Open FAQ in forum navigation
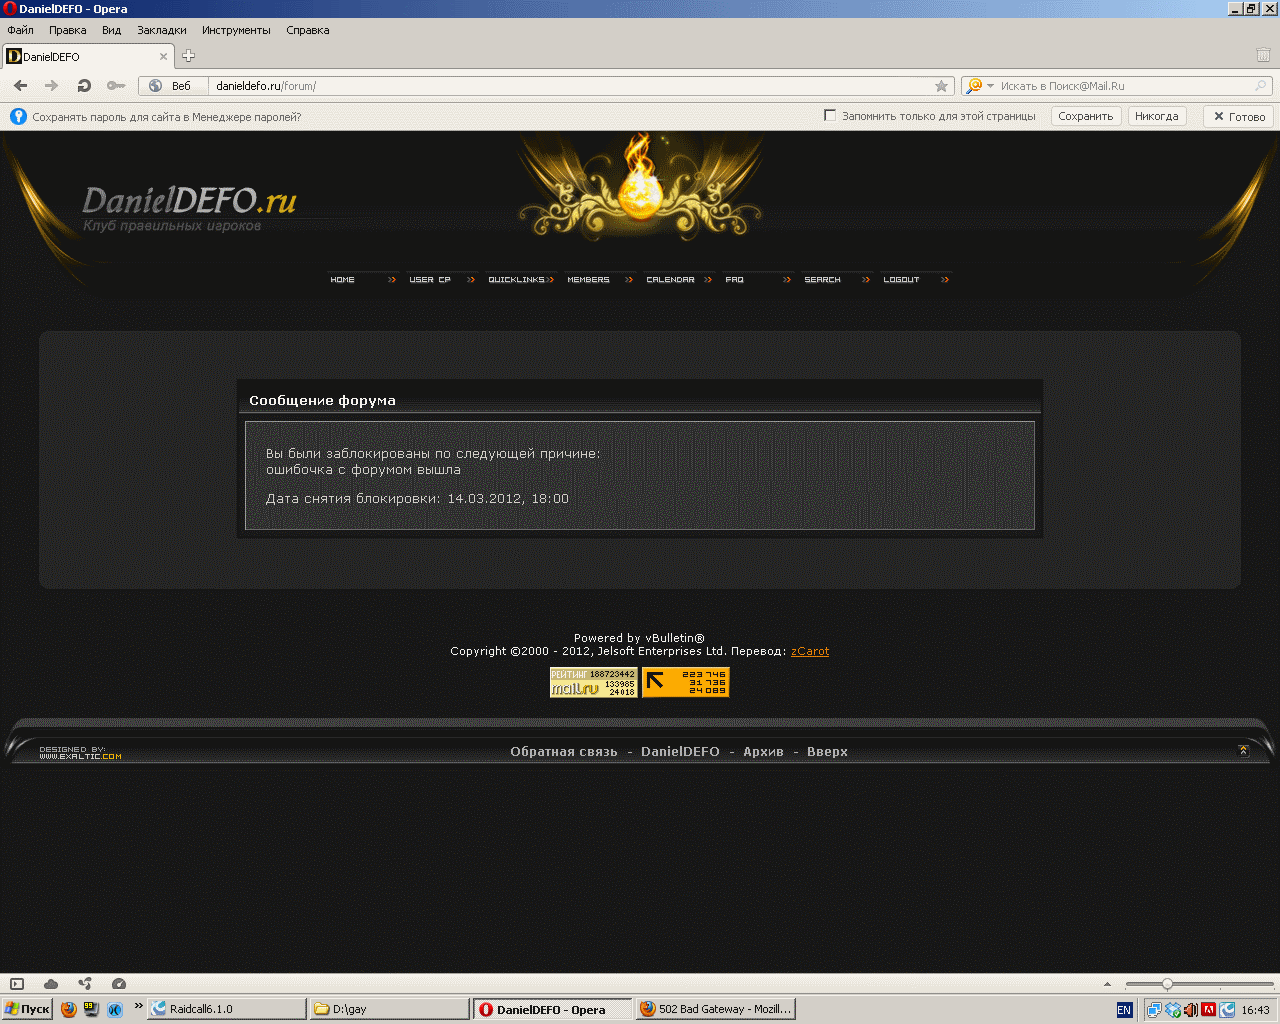 click(x=758, y=279)
